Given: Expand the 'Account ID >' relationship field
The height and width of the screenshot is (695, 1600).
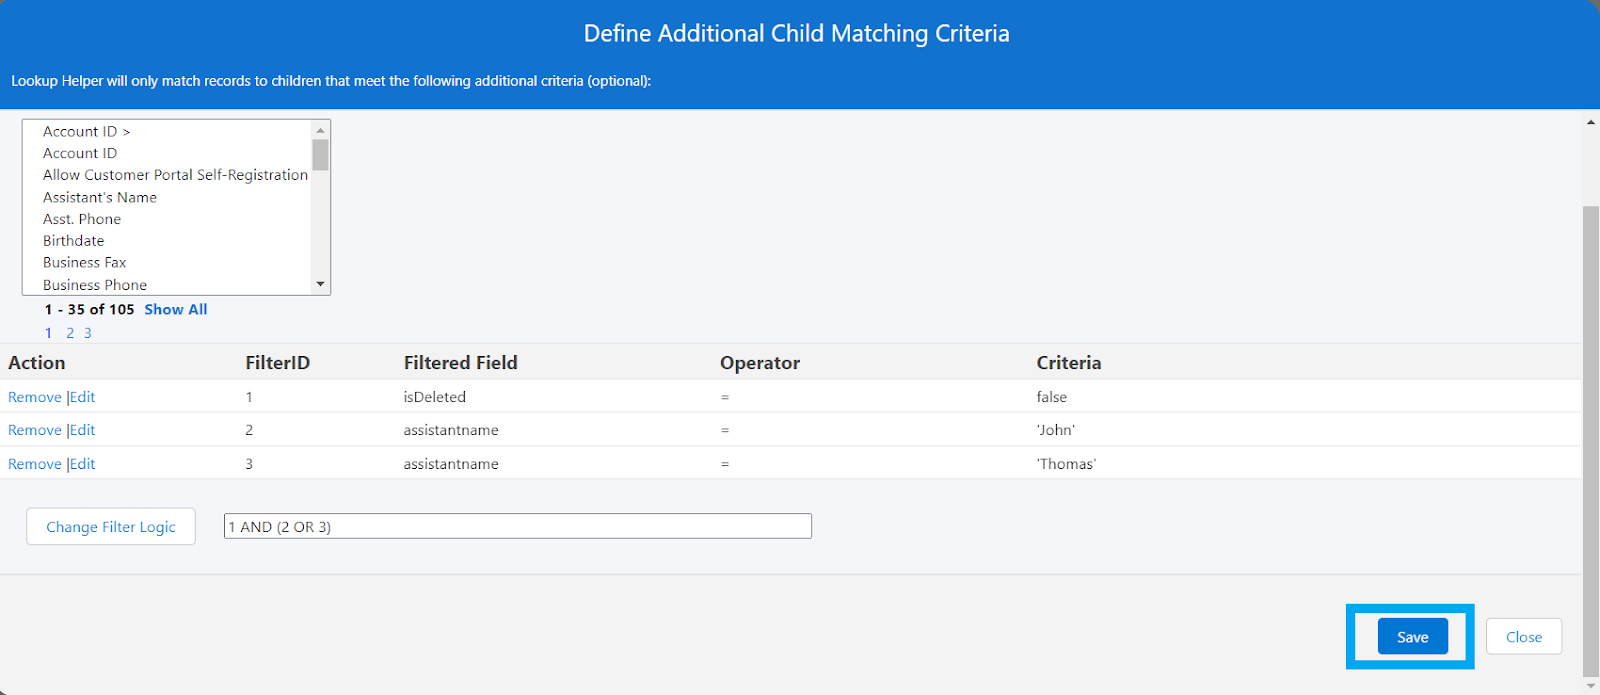Looking at the screenshot, I should [x=86, y=132].
